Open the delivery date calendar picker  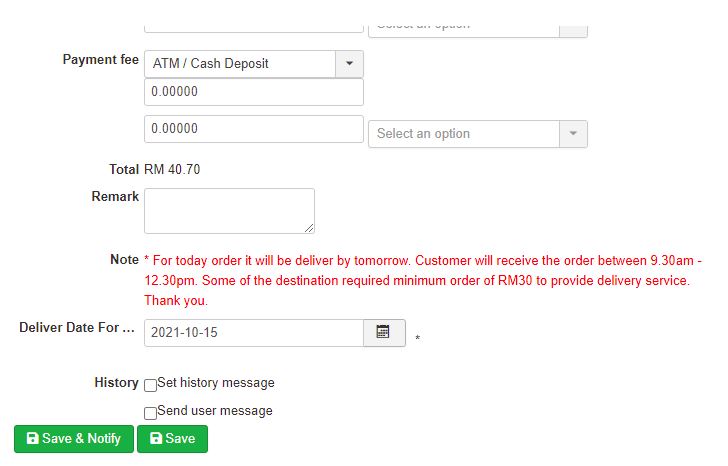click(x=383, y=332)
